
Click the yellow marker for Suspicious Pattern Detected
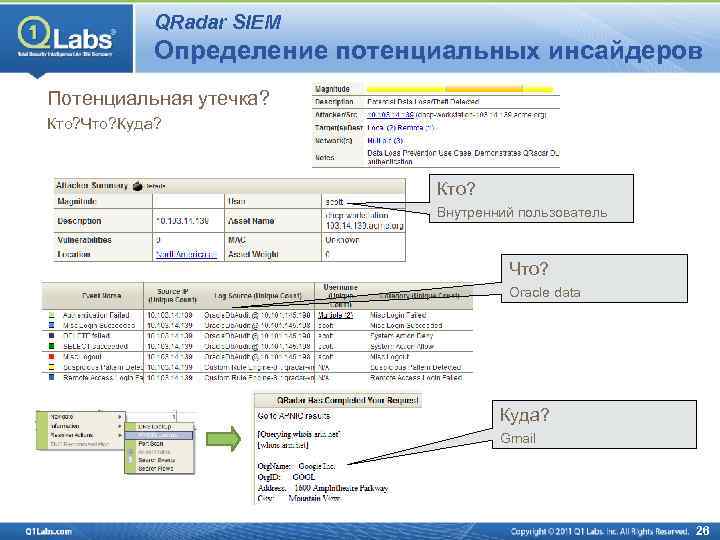click(x=51, y=367)
